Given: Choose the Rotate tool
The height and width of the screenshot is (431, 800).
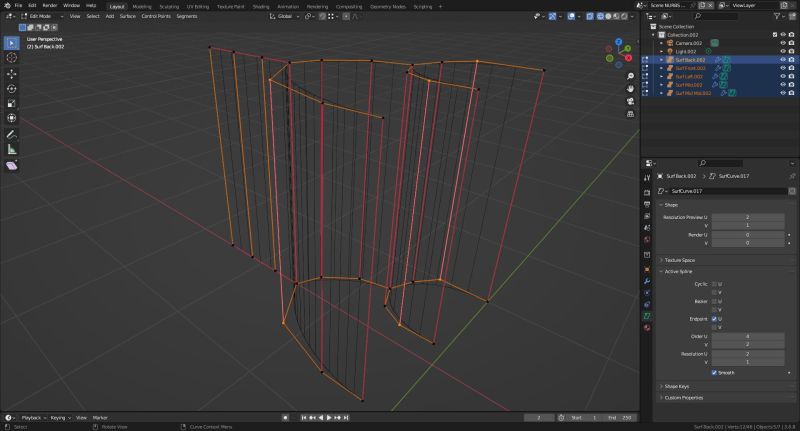Looking at the screenshot, I should (x=12, y=88).
